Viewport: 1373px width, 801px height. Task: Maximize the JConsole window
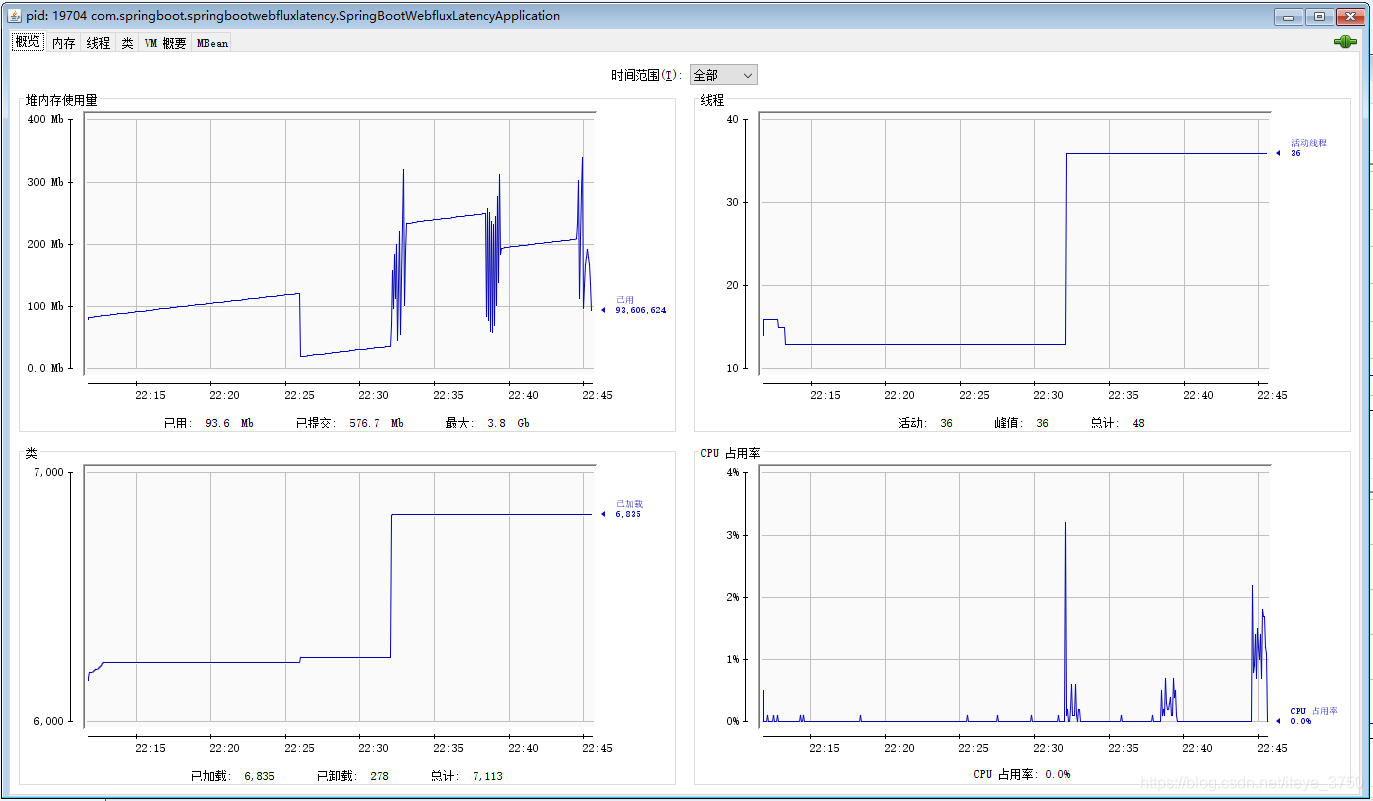[x=1319, y=17]
